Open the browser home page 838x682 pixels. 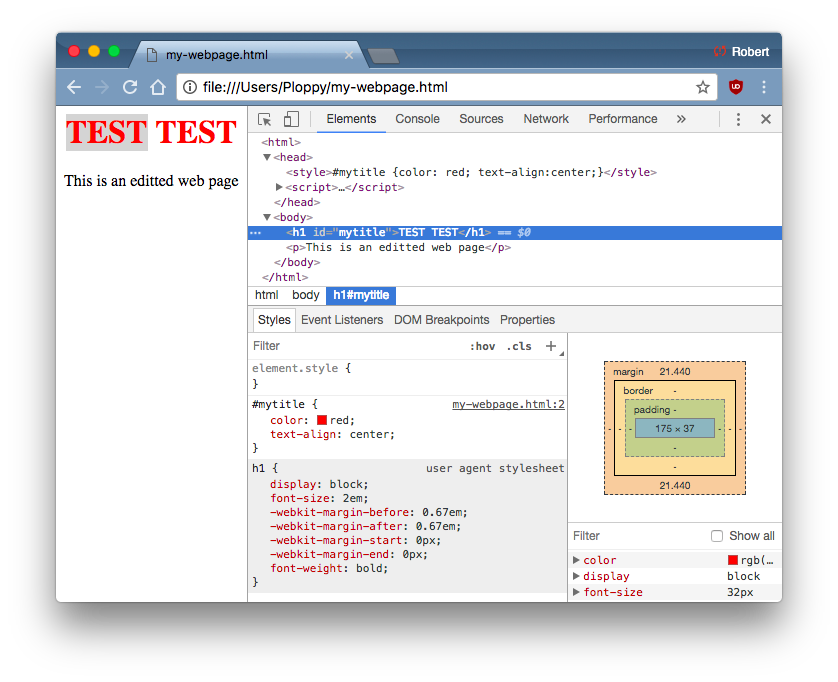[158, 87]
